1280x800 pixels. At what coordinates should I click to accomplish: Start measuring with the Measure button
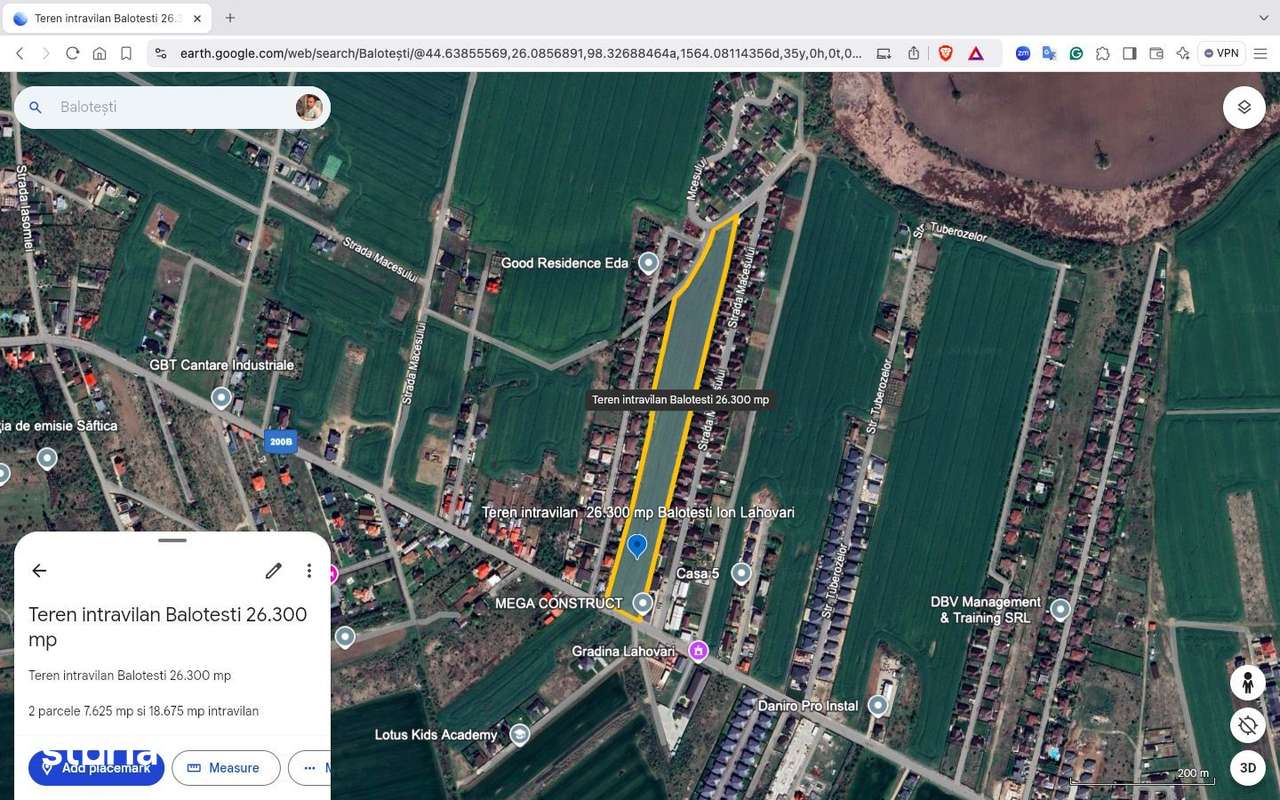tap(226, 768)
